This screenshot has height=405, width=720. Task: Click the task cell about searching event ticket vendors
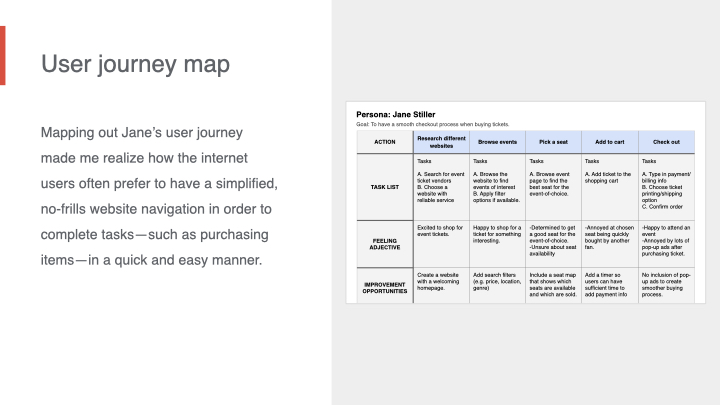[441, 186]
